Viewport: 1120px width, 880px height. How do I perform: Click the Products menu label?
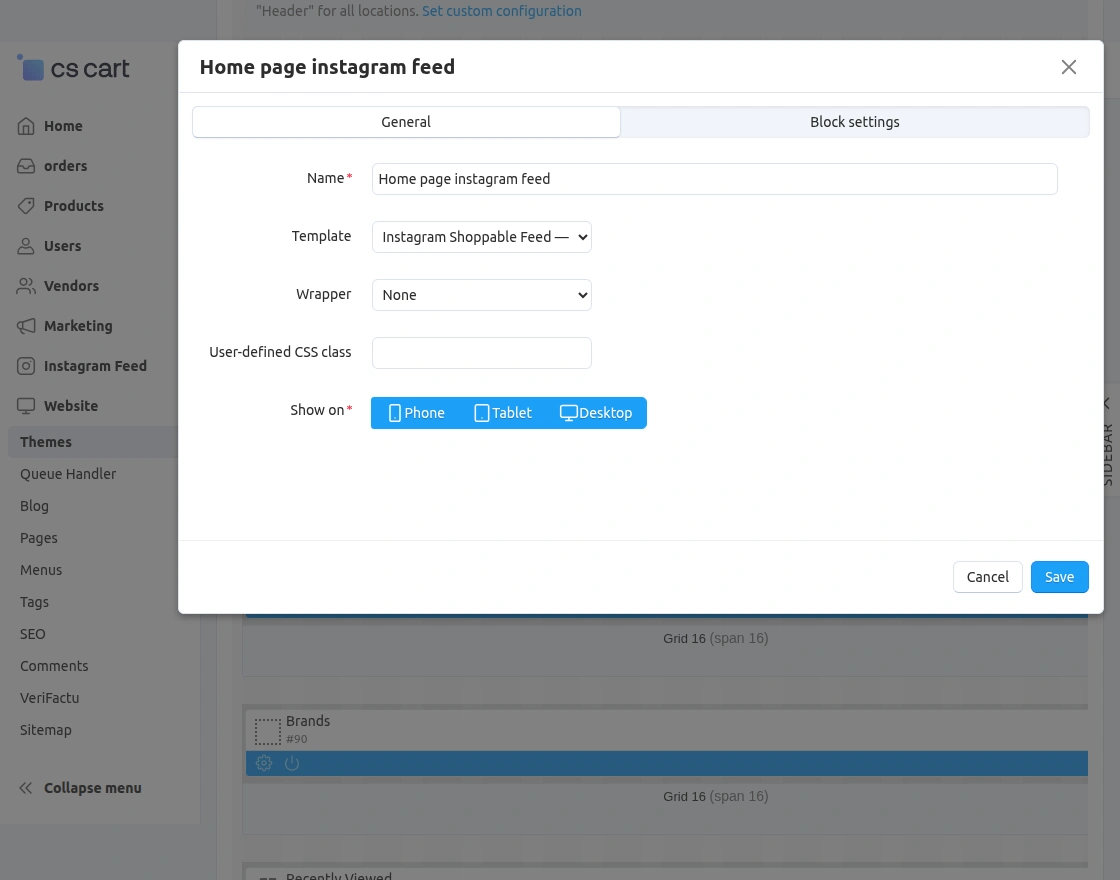pyautogui.click(x=74, y=206)
